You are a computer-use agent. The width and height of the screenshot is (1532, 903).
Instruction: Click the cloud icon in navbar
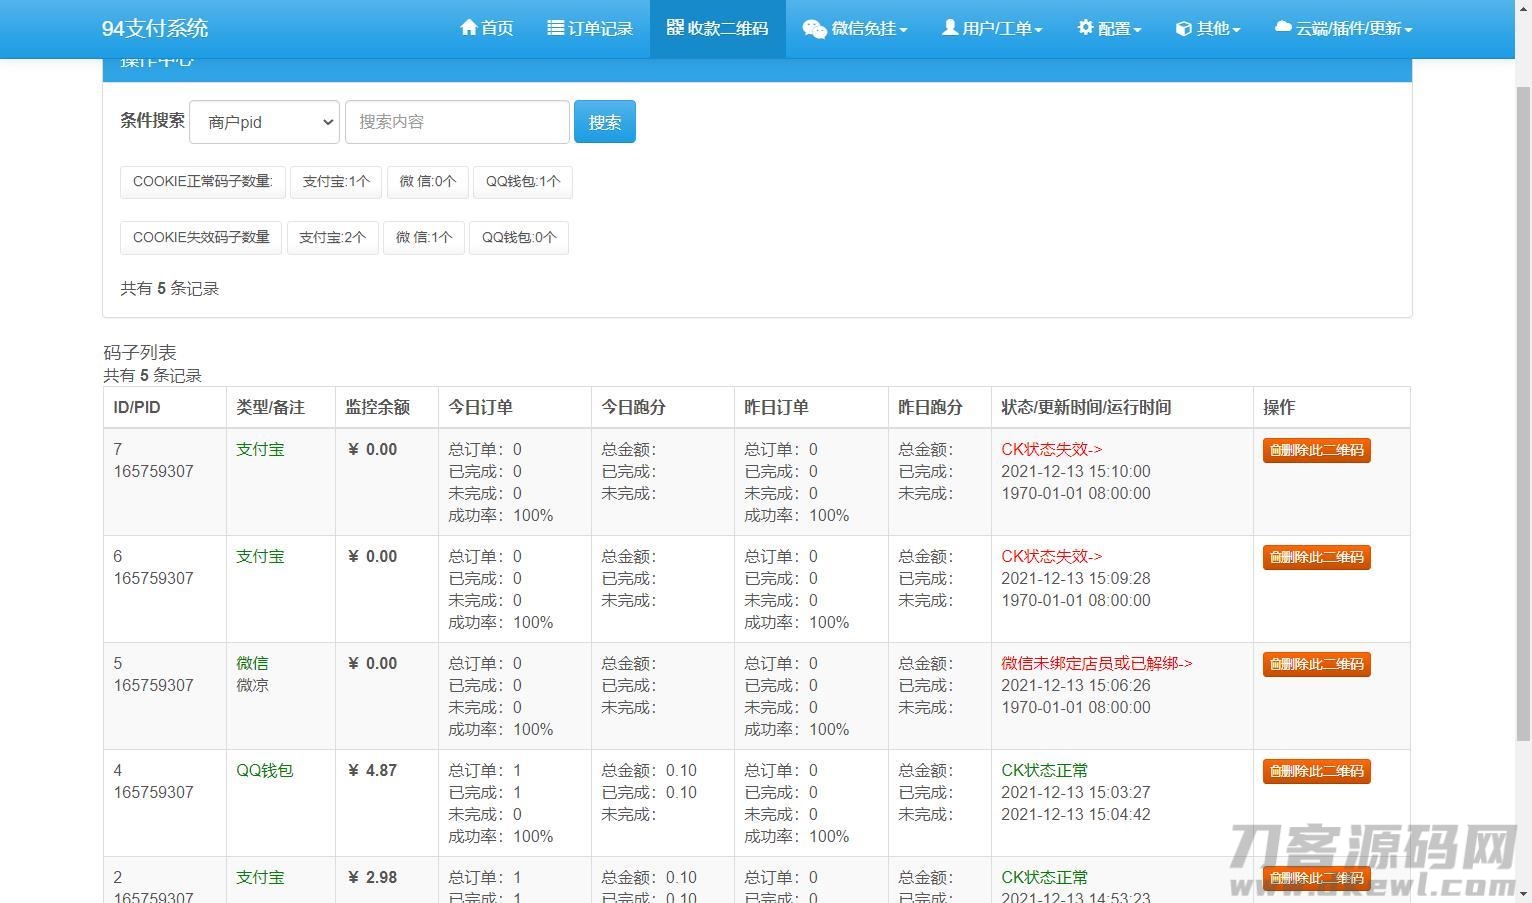(x=1283, y=28)
